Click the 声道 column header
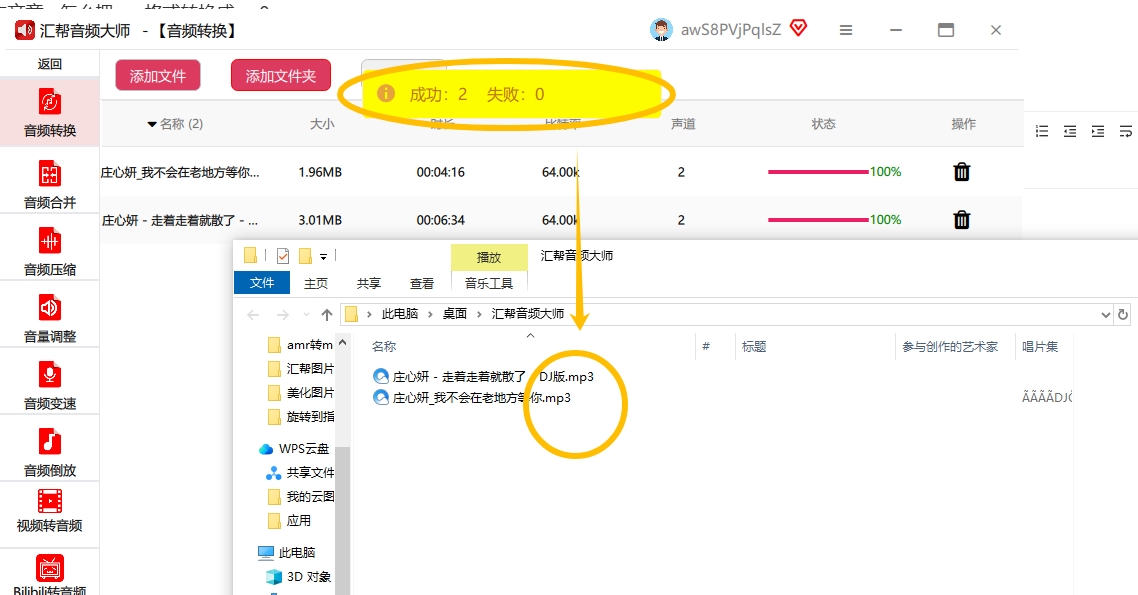 coord(683,124)
